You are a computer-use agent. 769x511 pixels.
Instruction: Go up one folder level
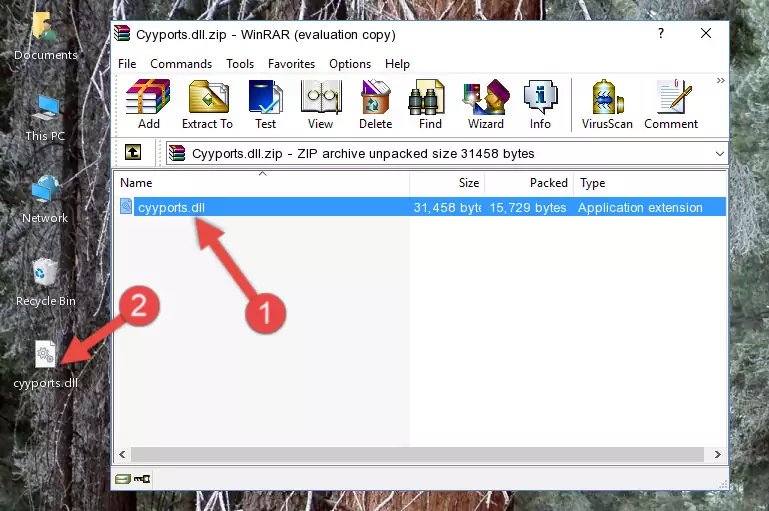(133, 153)
